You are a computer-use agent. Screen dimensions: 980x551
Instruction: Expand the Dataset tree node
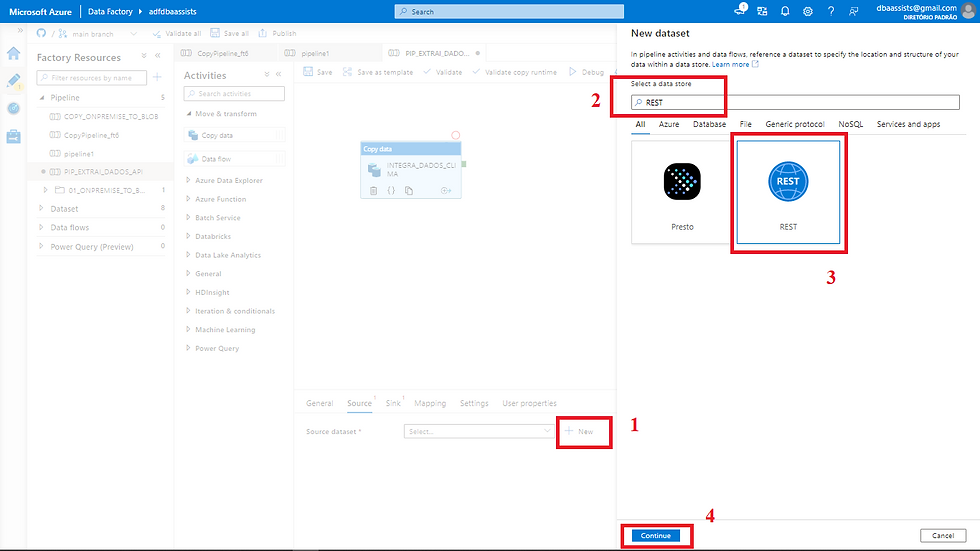pos(41,208)
